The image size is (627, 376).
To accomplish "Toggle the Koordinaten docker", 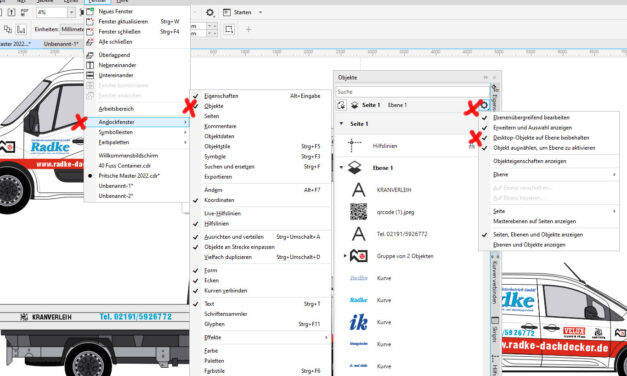I will pos(219,200).
